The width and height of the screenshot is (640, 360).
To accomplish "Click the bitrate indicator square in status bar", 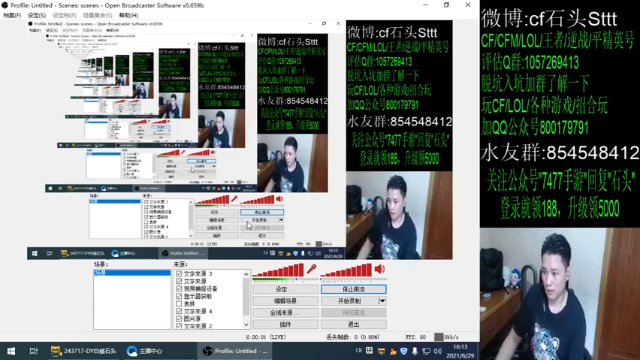I will coord(438,337).
